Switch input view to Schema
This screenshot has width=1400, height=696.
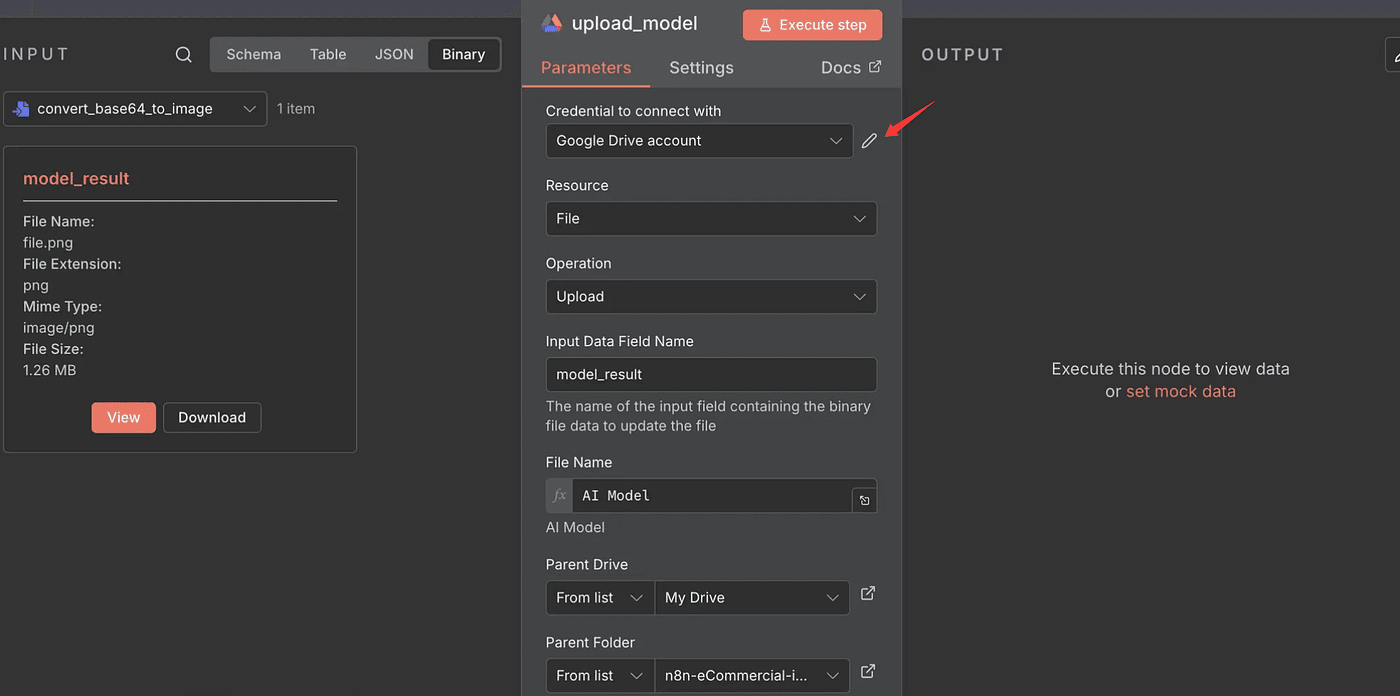click(x=253, y=55)
